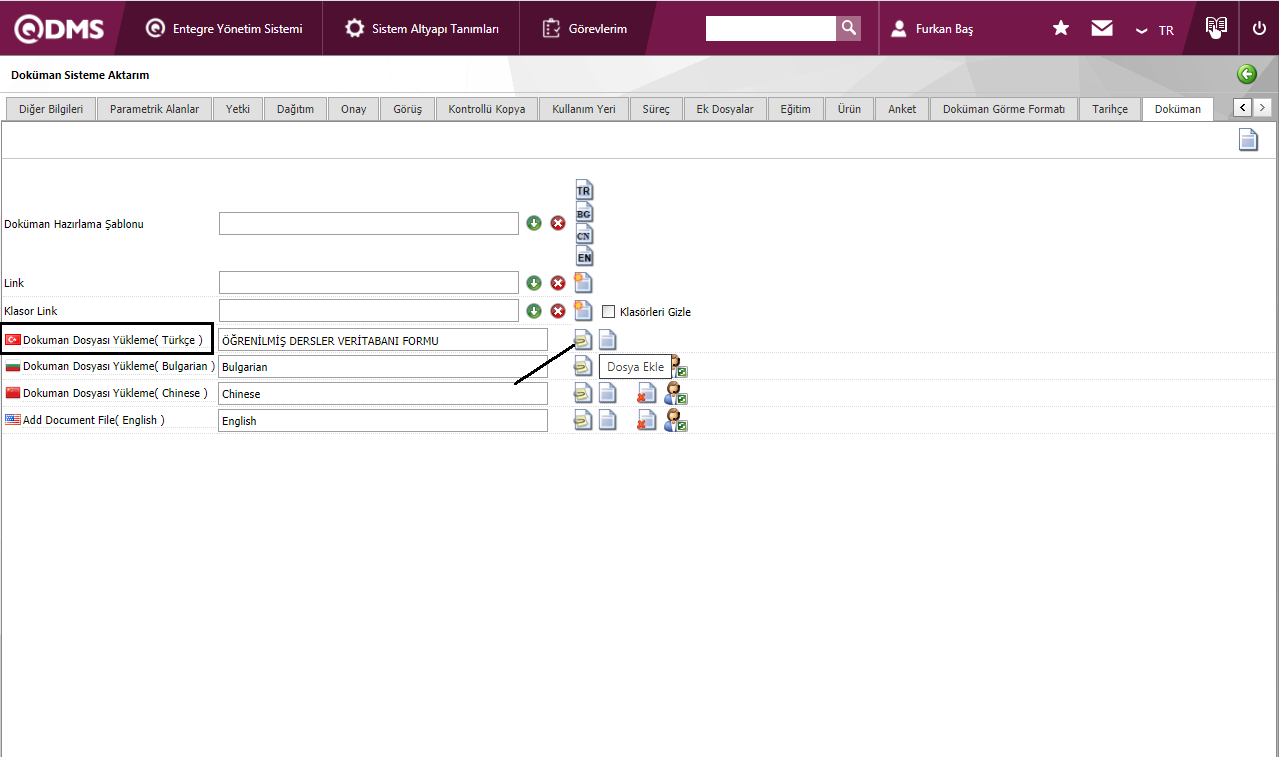
Task: Select the TR template document icon
Action: click(x=584, y=189)
